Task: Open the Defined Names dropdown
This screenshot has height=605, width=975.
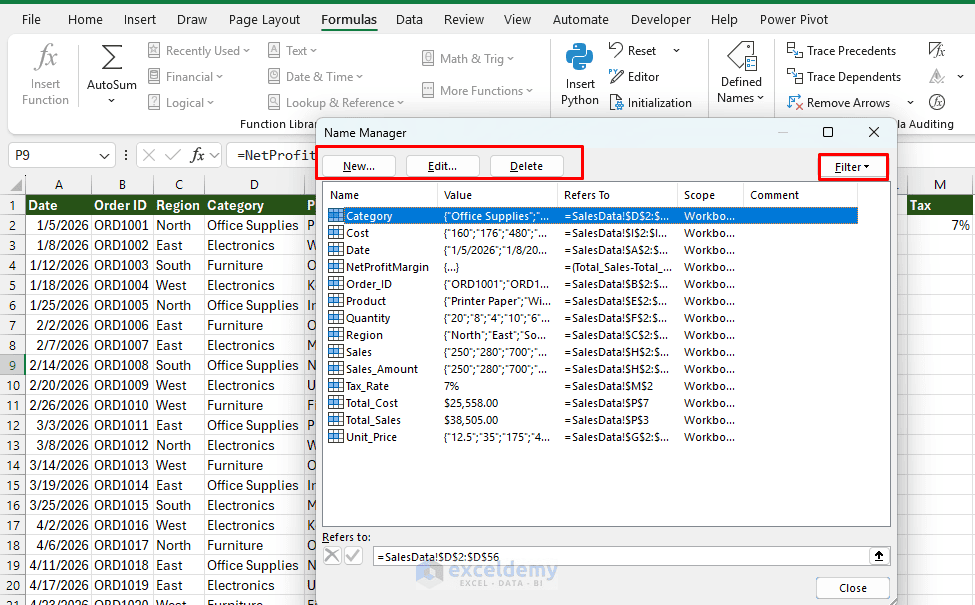Action: (740, 74)
